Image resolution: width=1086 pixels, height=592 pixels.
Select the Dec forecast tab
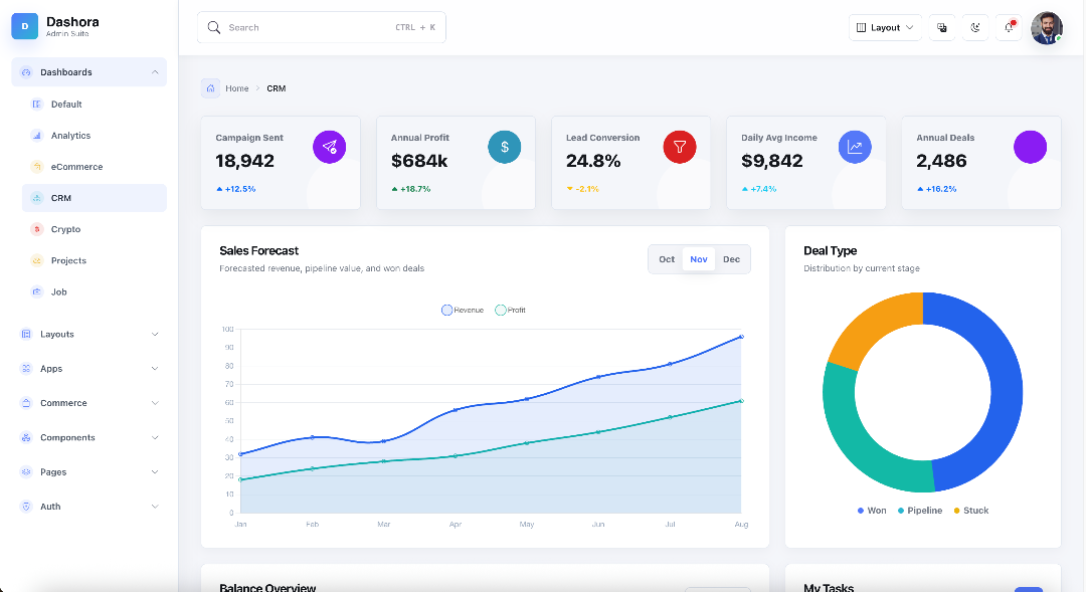tap(731, 259)
